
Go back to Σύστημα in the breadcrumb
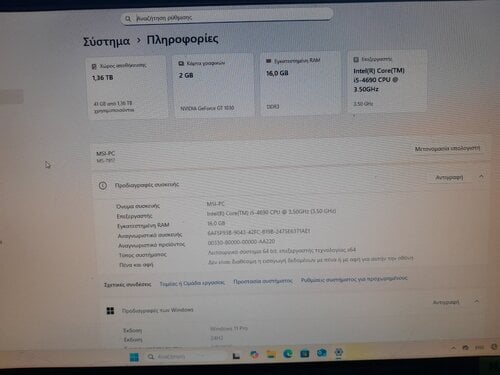click(x=106, y=42)
